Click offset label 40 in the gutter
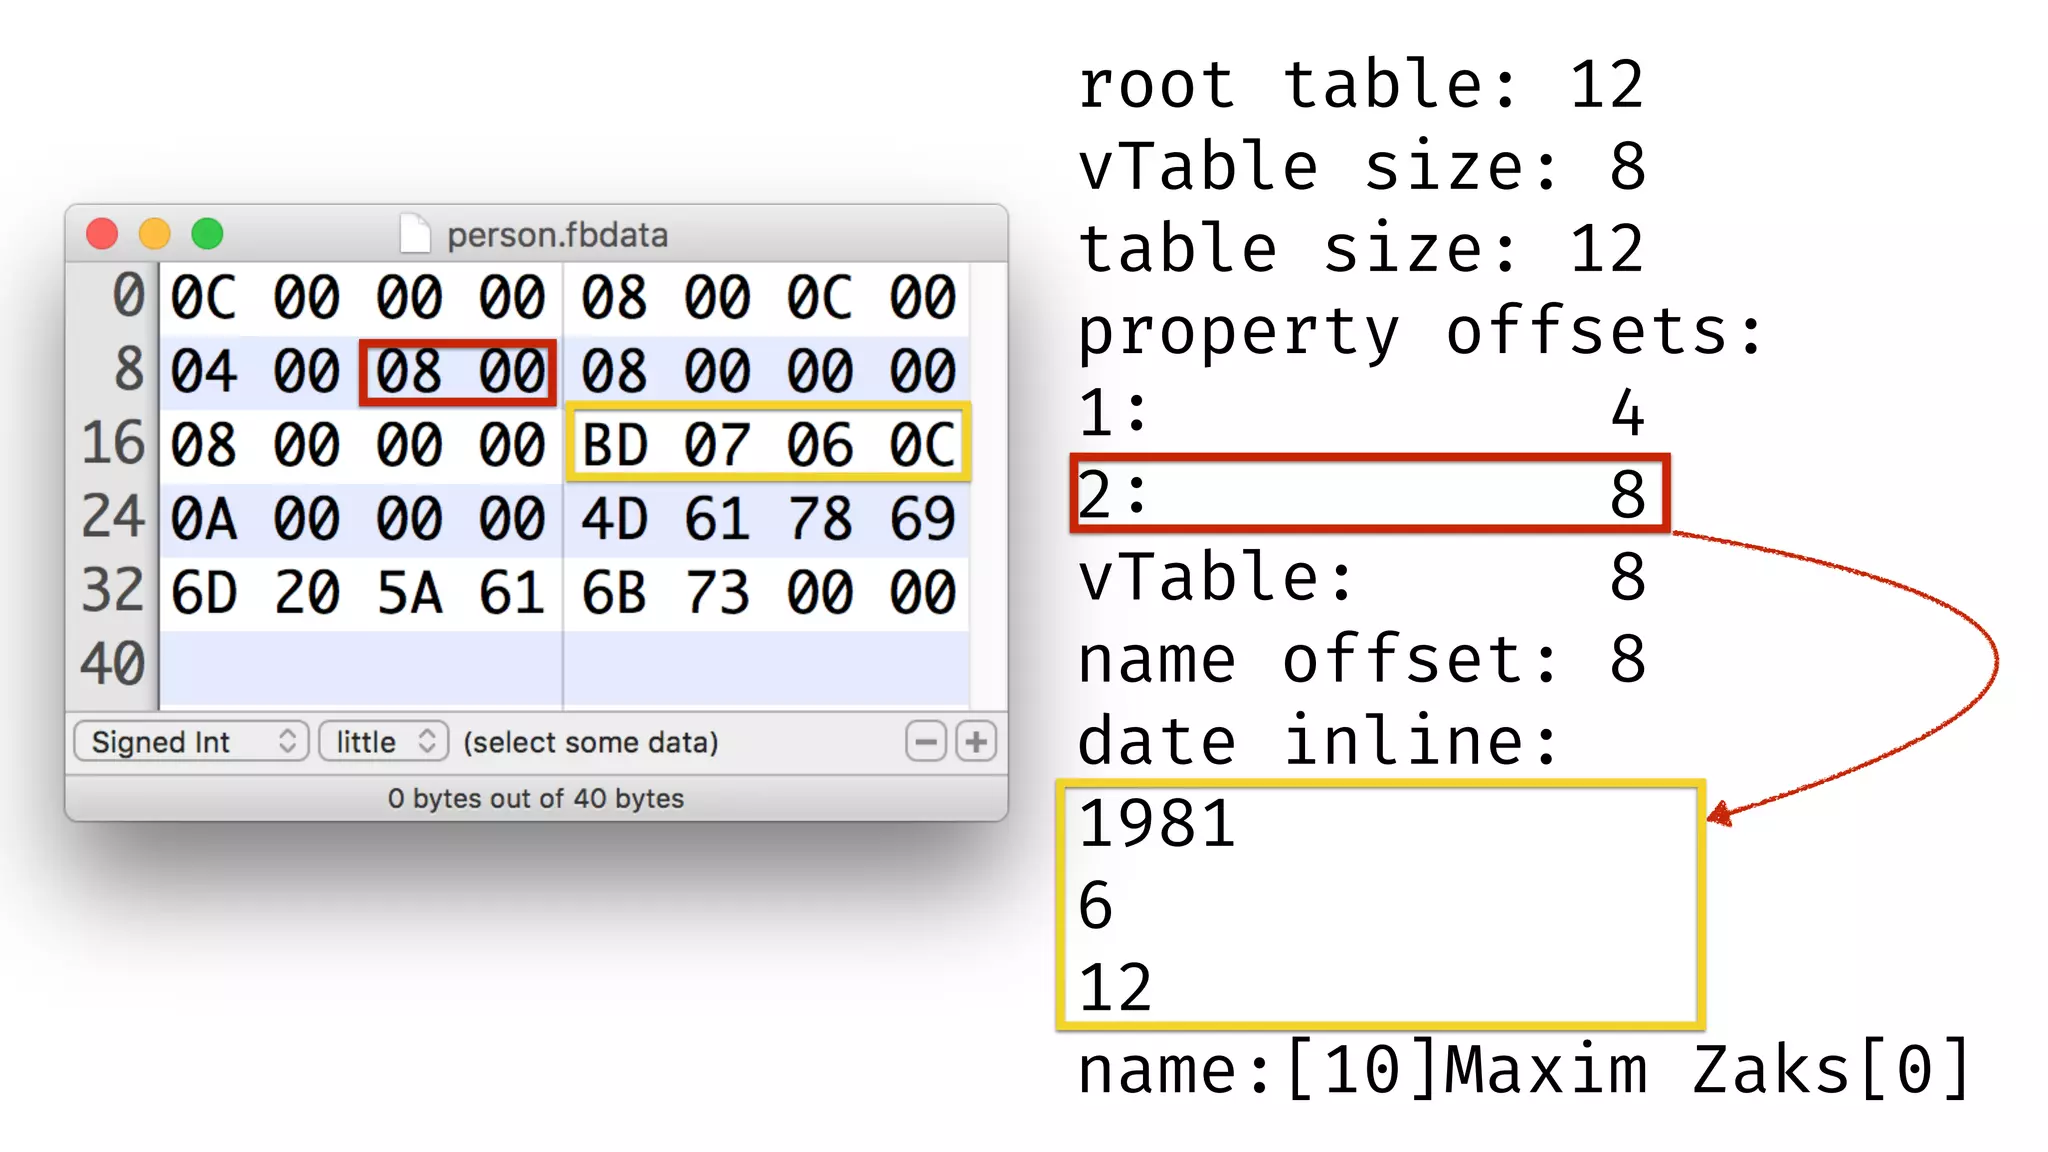This screenshot has height=1152, width=2048. pyautogui.click(x=113, y=664)
